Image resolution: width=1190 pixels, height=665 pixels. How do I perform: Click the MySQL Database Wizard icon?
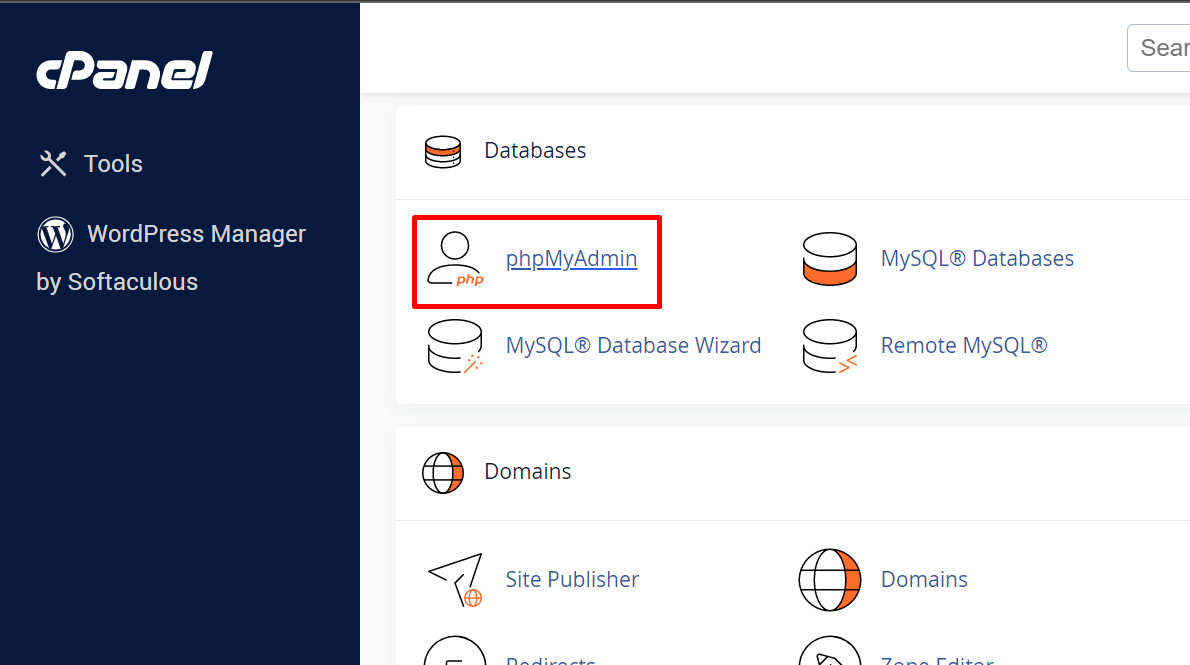point(455,346)
